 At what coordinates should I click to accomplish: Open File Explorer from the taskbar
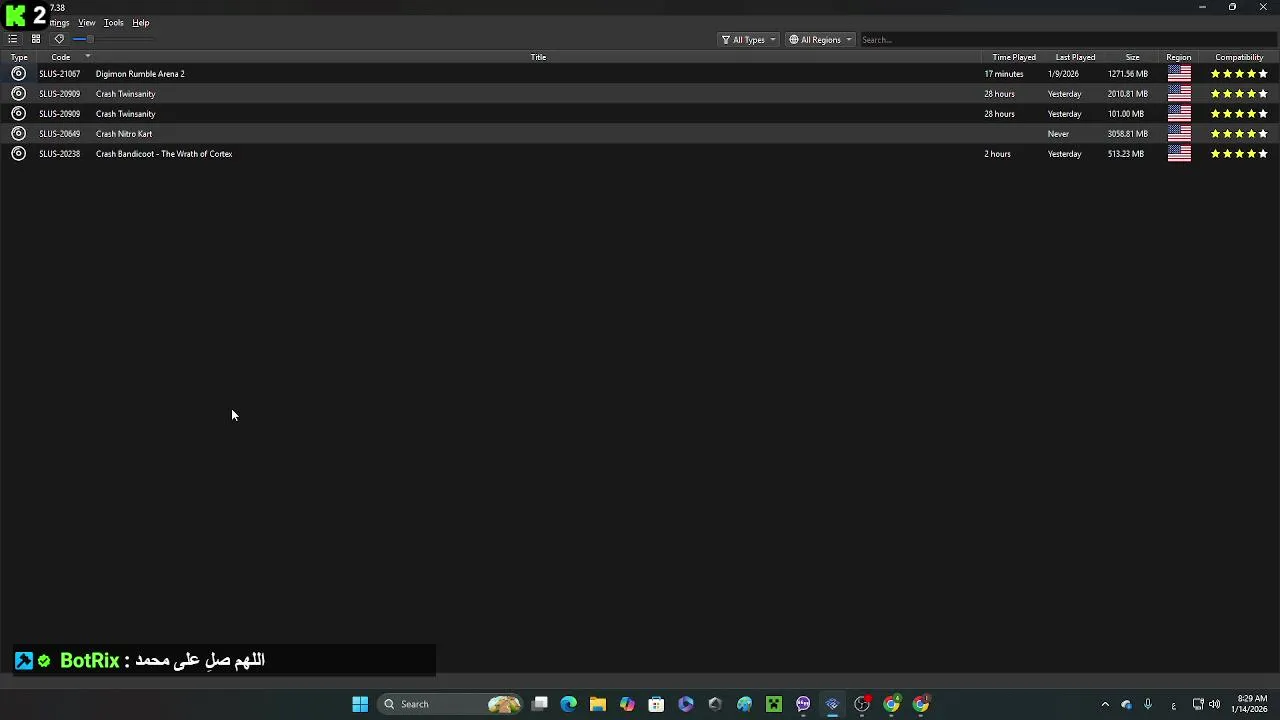[x=598, y=704]
